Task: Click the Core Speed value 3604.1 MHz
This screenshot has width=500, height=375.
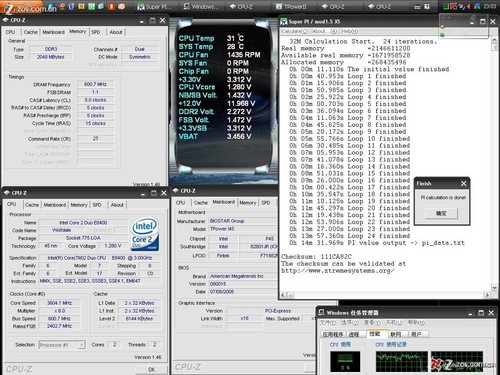Action: (x=59, y=303)
